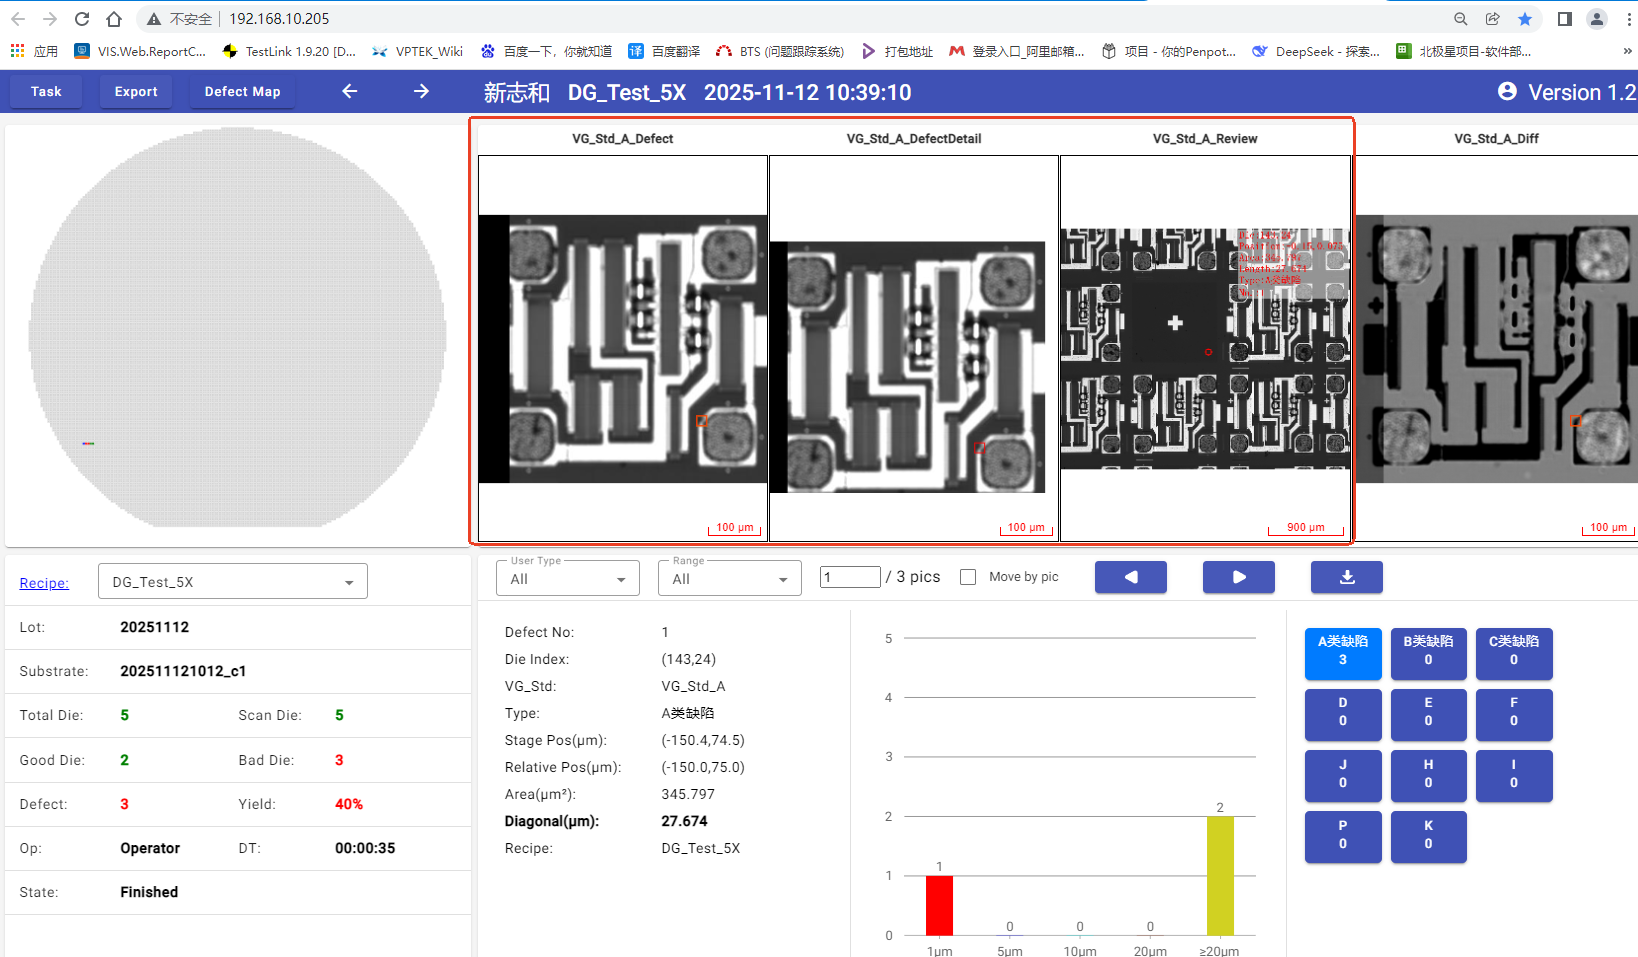Go to browser home icon
Viewport: 1638px width, 957px height.
114,19
